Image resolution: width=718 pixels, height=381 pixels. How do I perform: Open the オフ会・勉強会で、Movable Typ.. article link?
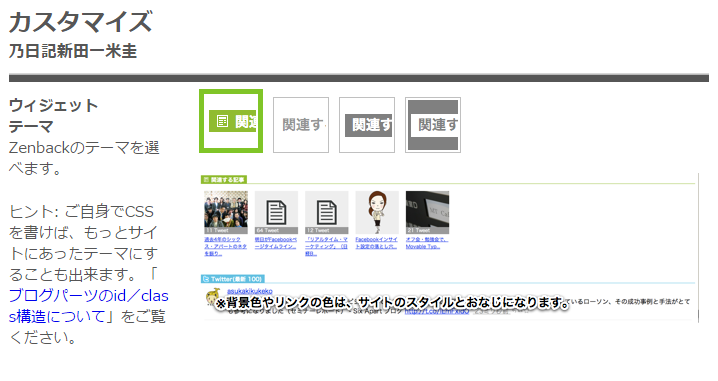427,243
